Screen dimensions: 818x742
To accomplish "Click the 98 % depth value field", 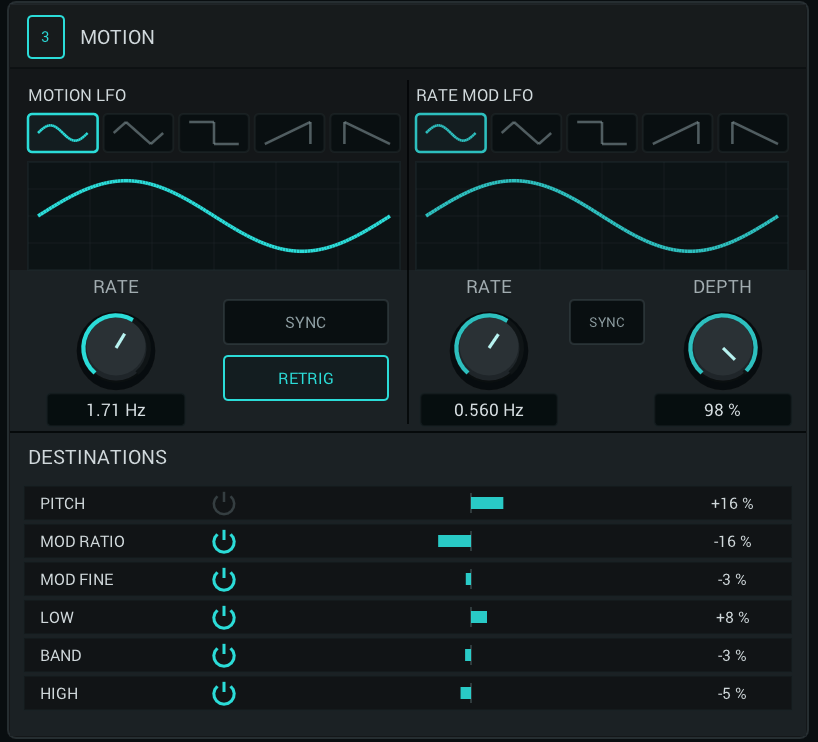I will click(x=723, y=410).
